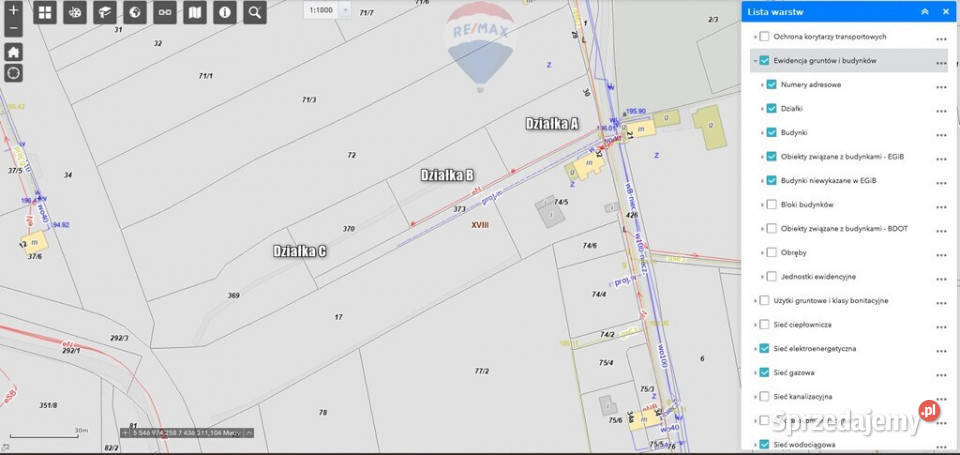Open the search magnifier tool
The width and height of the screenshot is (960, 455).
[x=255, y=13]
